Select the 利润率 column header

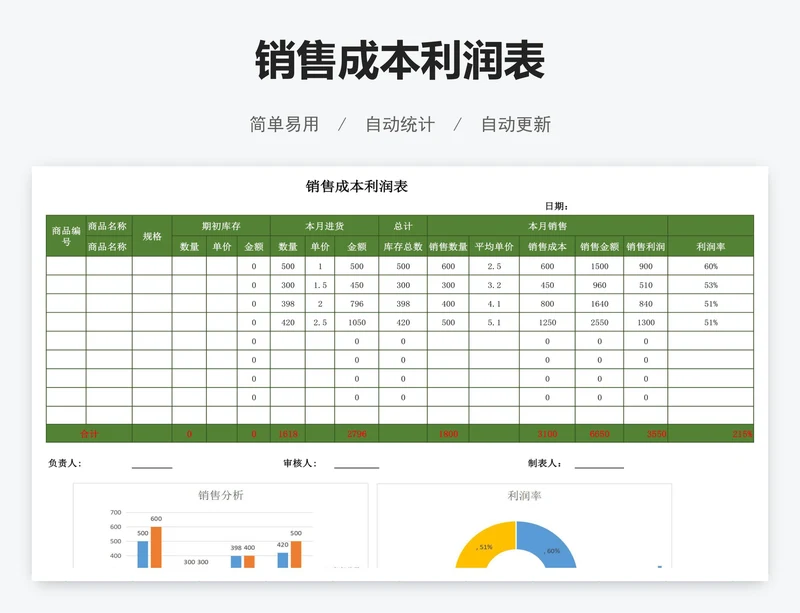(x=710, y=246)
